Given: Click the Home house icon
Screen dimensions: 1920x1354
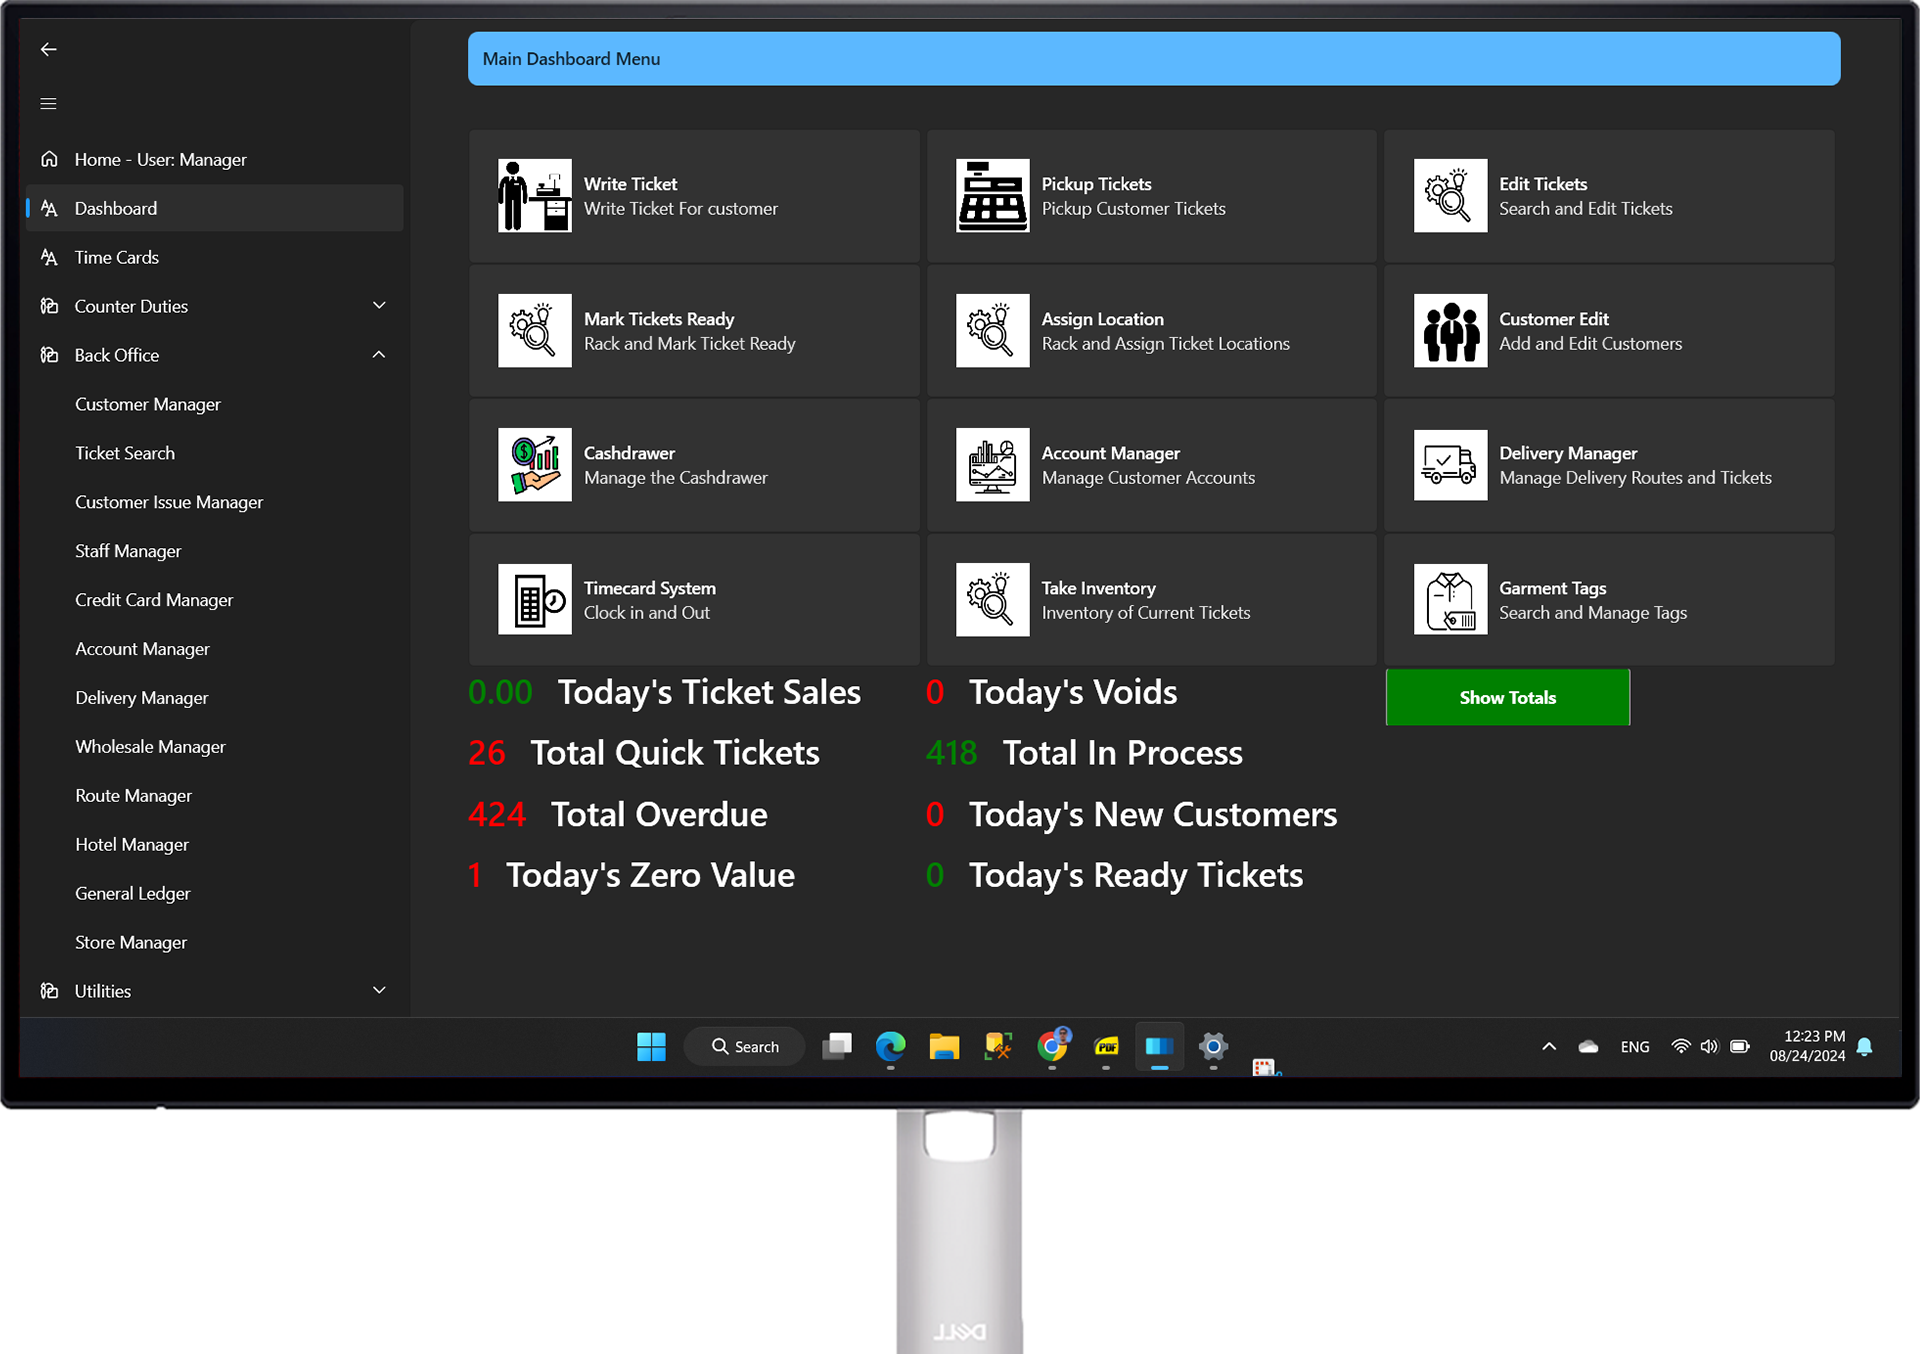Looking at the screenshot, I should 49,159.
